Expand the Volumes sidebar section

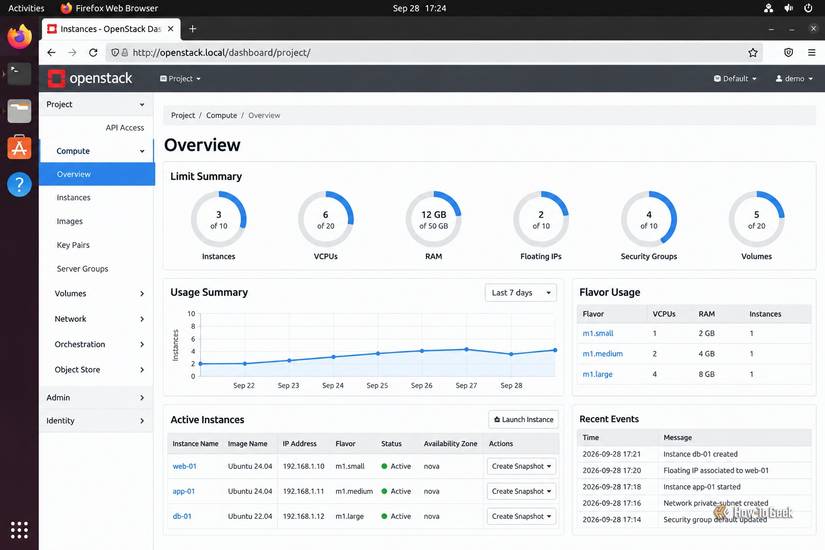tap(97, 294)
